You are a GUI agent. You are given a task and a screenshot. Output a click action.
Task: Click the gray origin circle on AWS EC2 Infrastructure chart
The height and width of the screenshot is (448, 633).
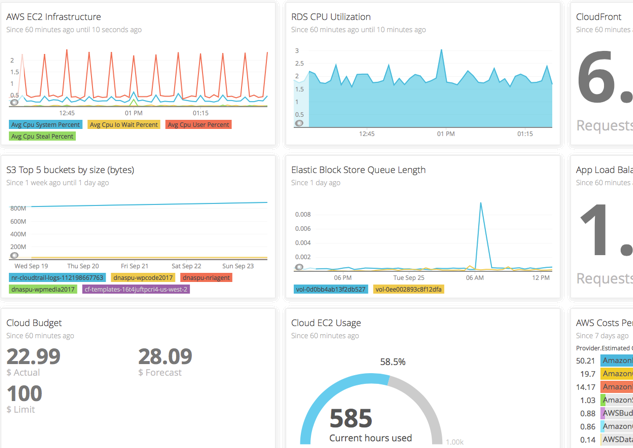click(x=14, y=102)
